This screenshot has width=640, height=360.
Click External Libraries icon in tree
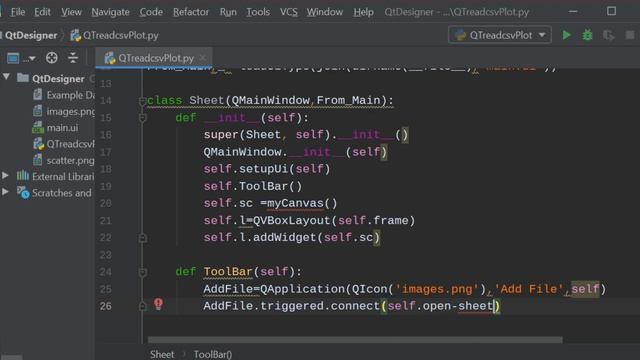pyautogui.click(x=22, y=176)
